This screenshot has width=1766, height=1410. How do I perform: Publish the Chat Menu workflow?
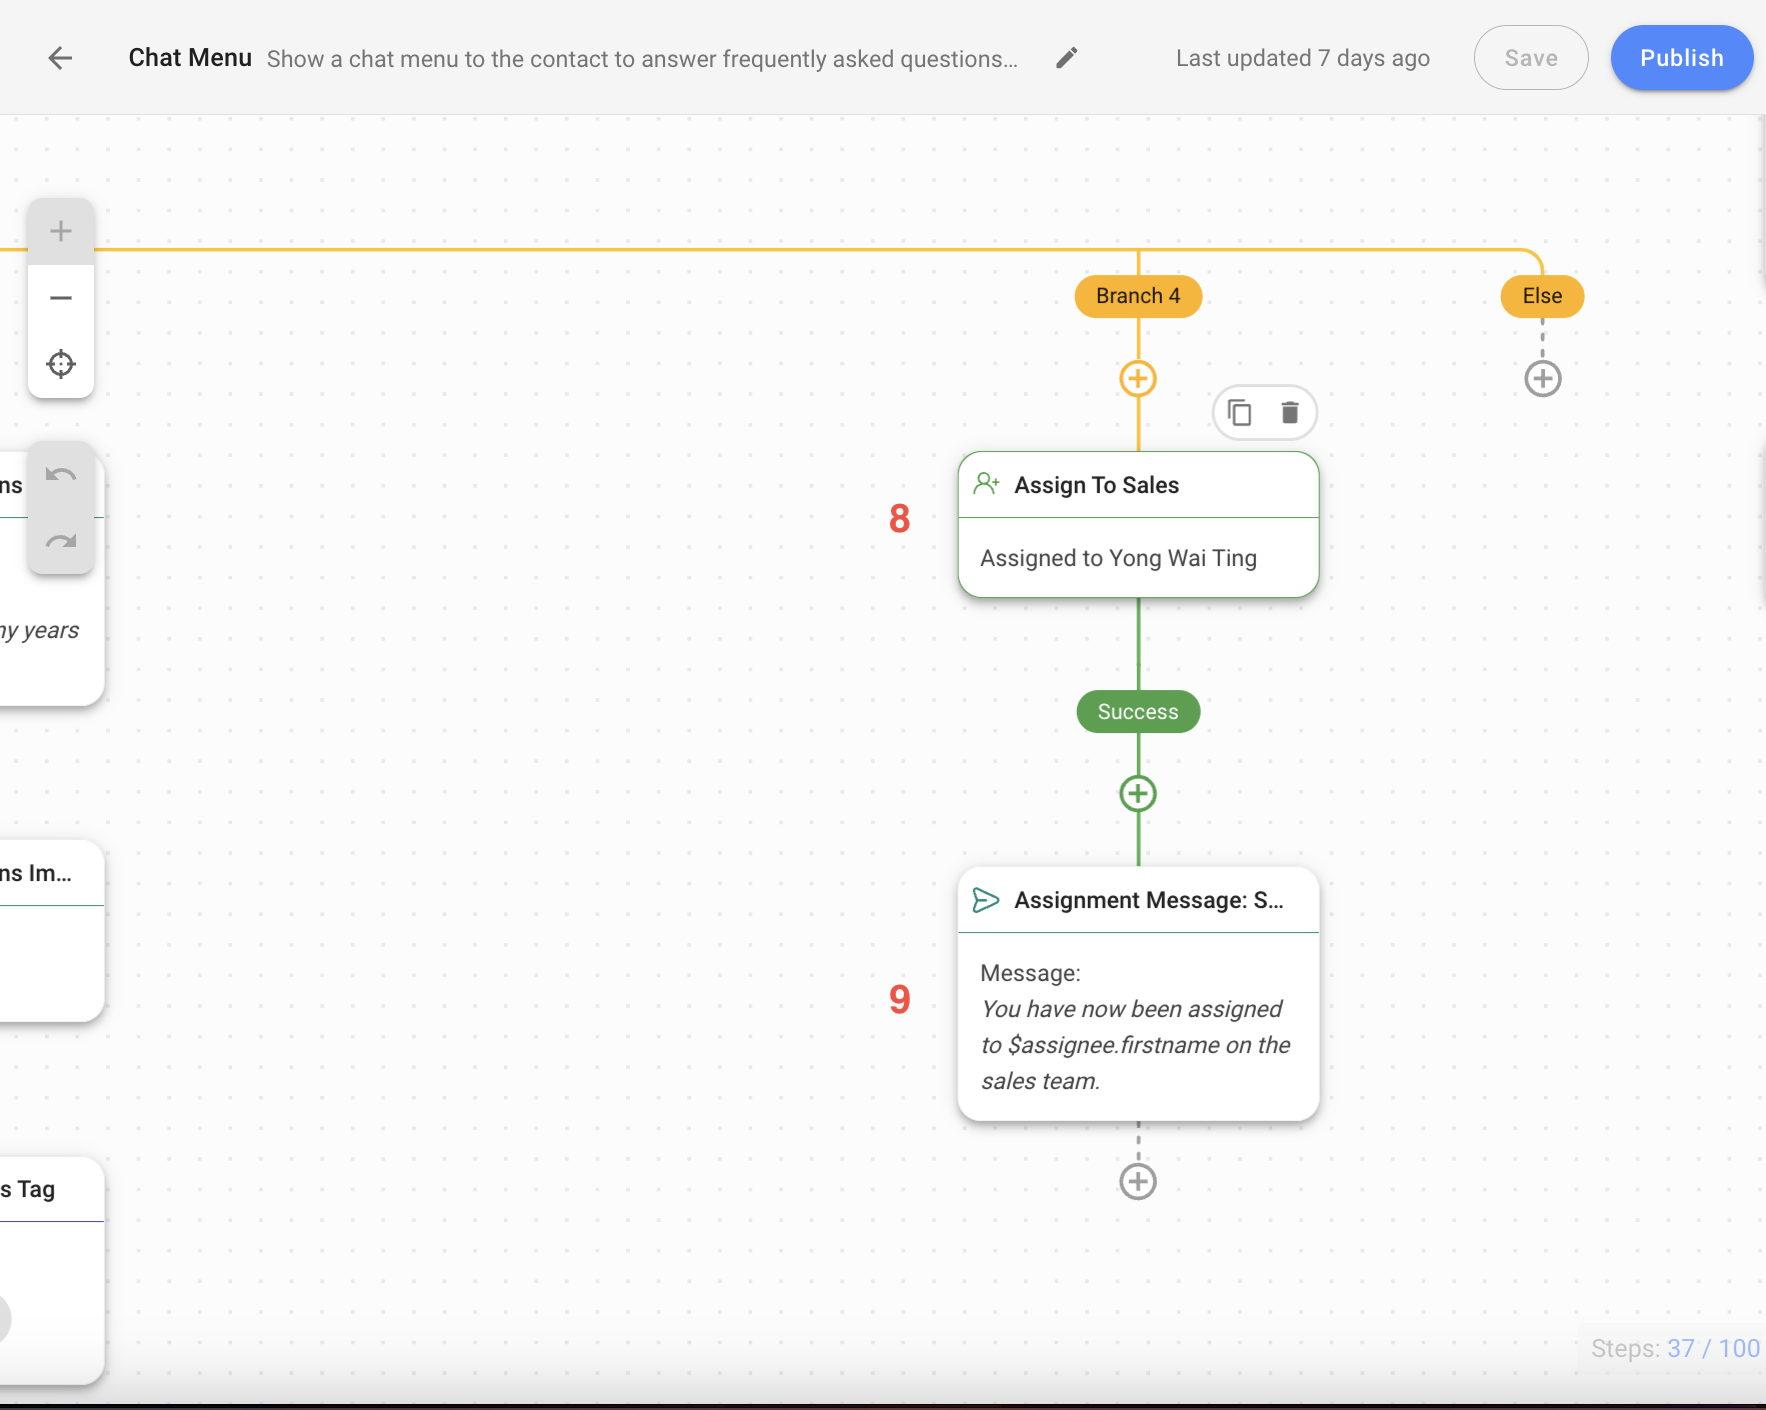[1680, 57]
